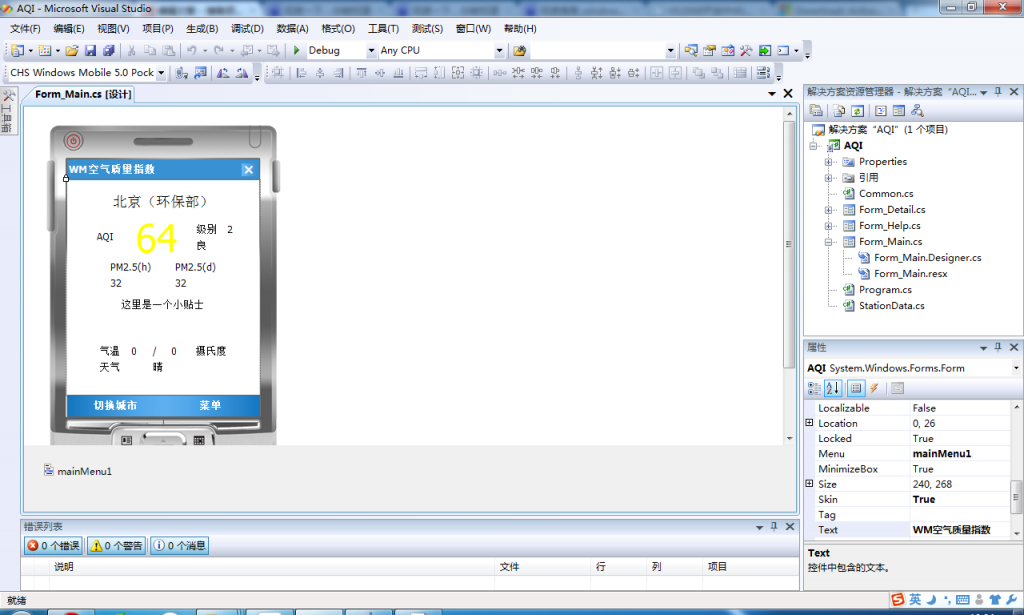This screenshot has height=615, width=1024.
Task: Click the Text property value field
Action: coord(960,530)
